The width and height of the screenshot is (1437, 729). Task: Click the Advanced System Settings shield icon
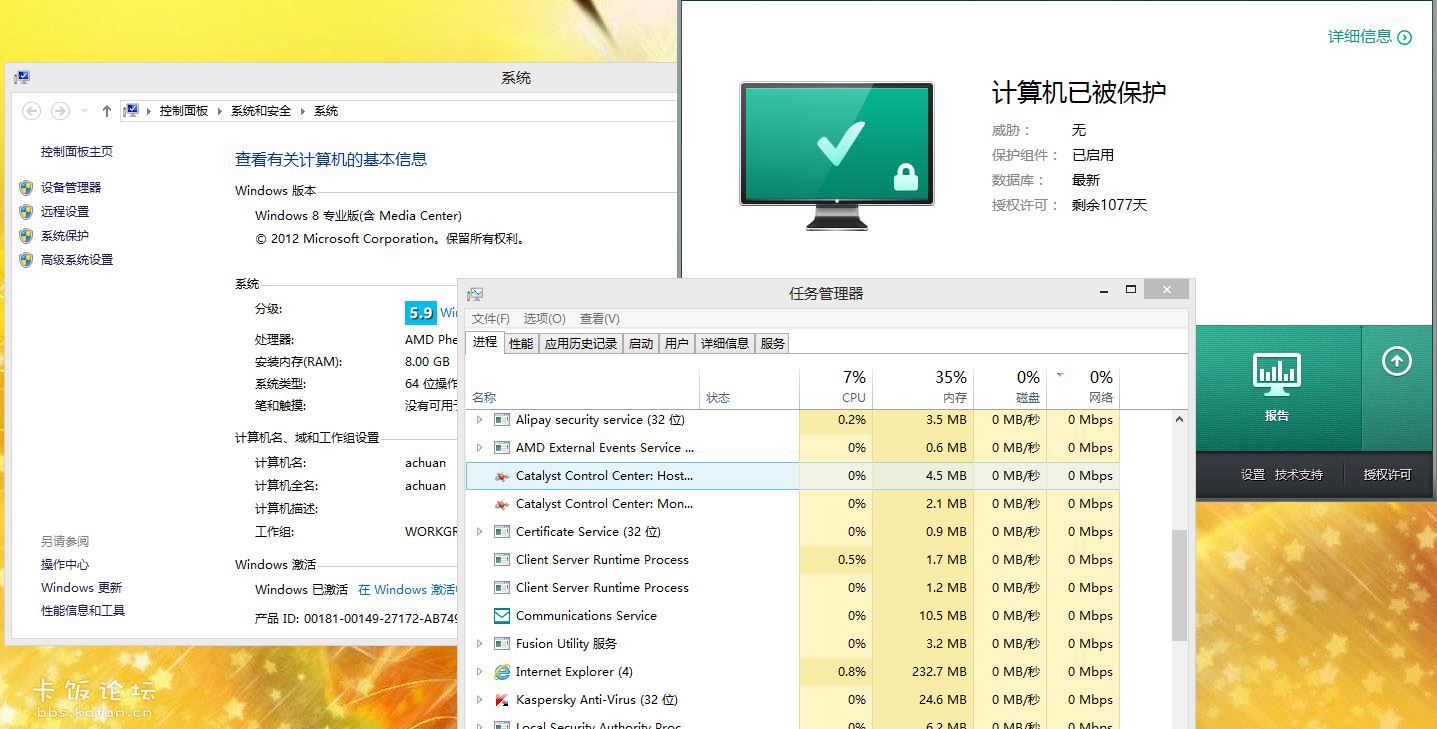pos(26,259)
